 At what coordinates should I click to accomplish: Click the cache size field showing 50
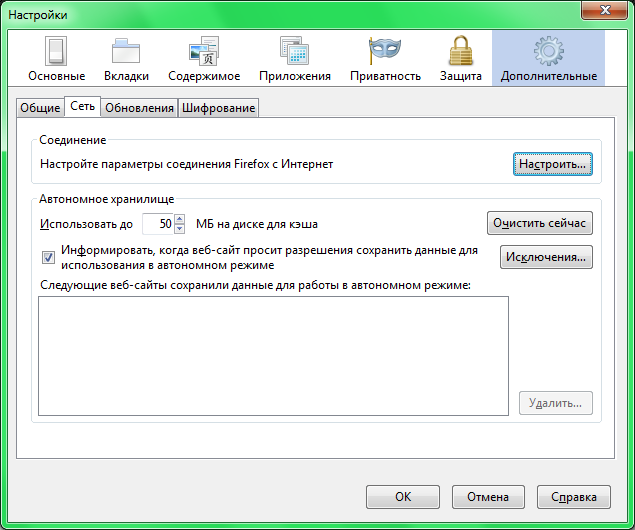pyautogui.click(x=158, y=224)
